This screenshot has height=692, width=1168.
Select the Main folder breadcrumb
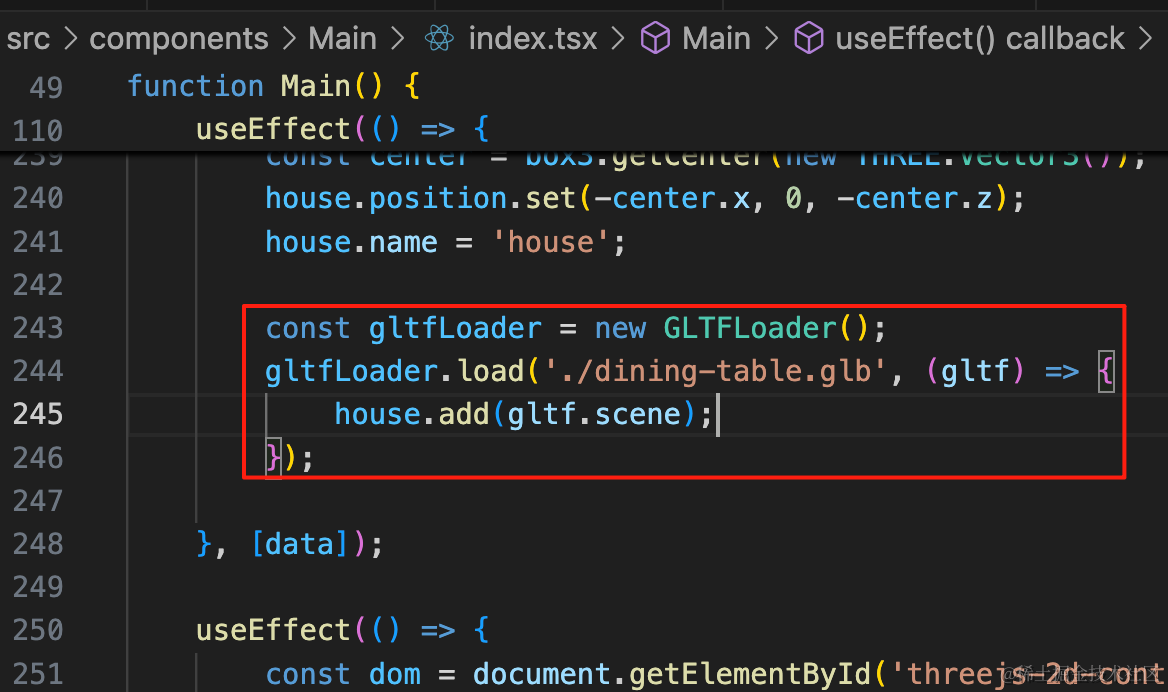[343, 39]
